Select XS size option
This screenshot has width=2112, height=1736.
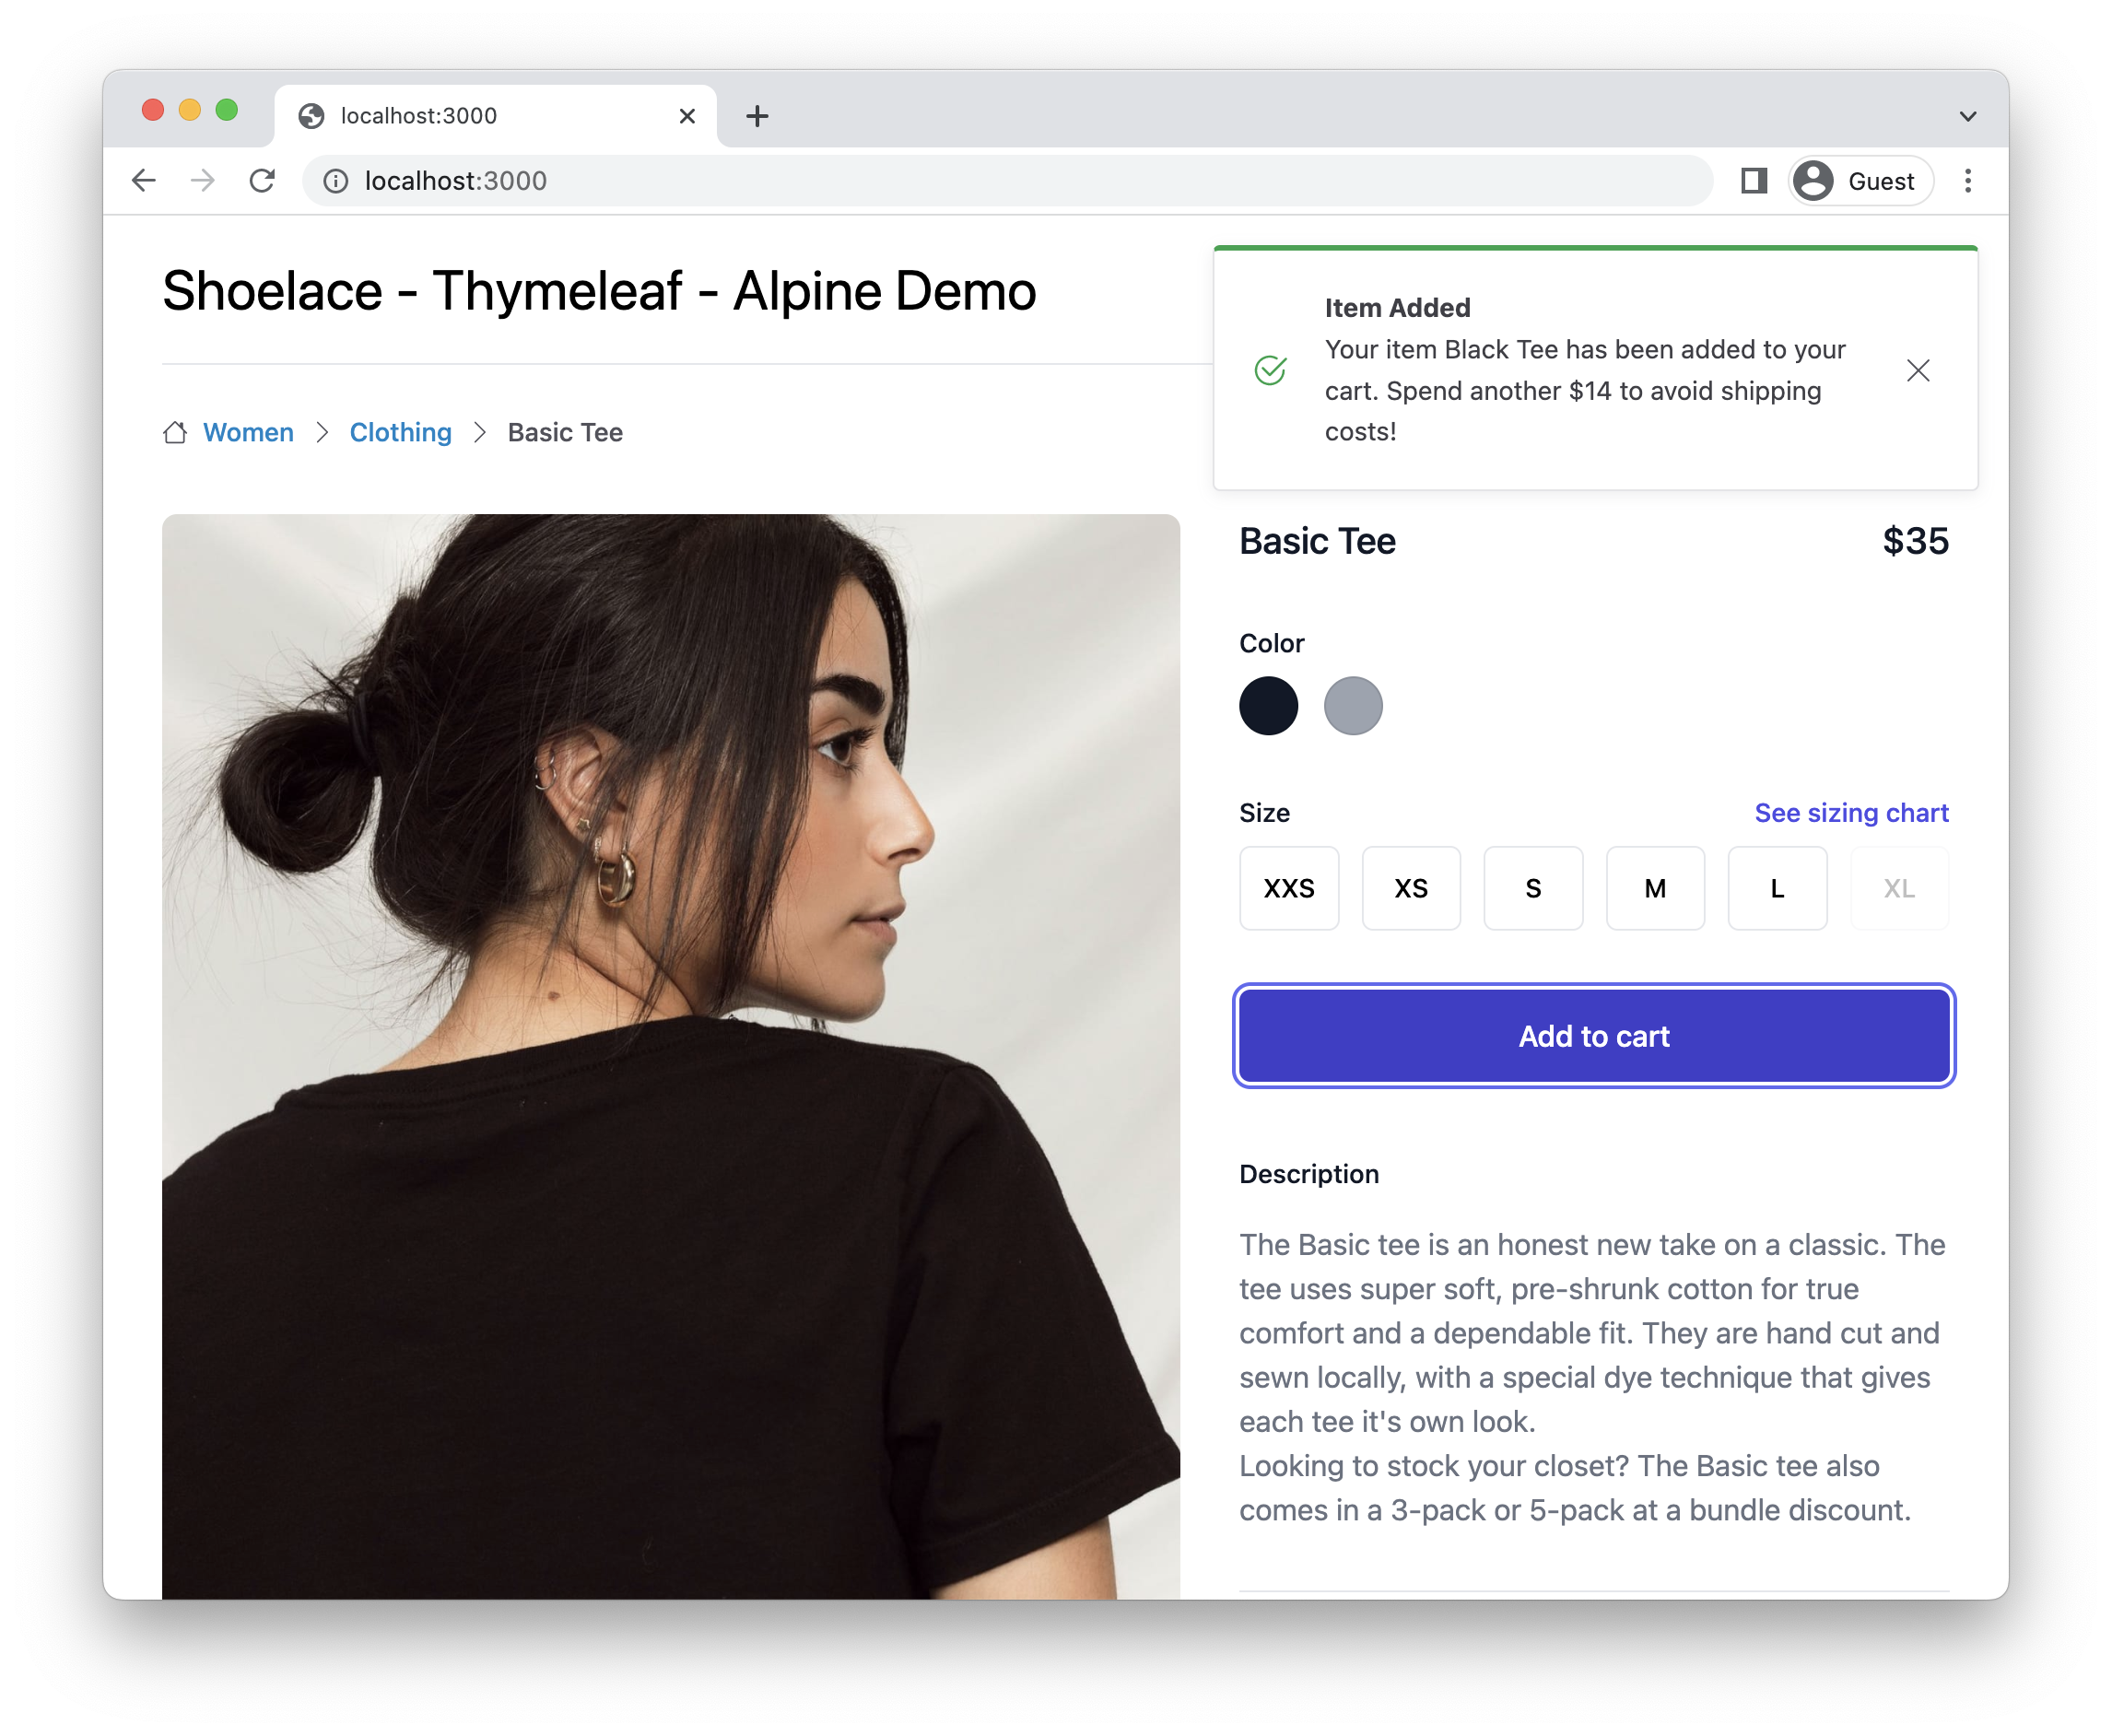(1411, 887)
